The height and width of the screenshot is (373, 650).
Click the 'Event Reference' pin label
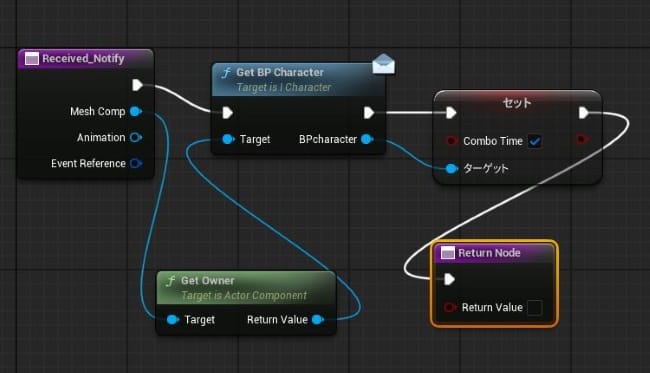pyautogui.click(x=88, y=163)
